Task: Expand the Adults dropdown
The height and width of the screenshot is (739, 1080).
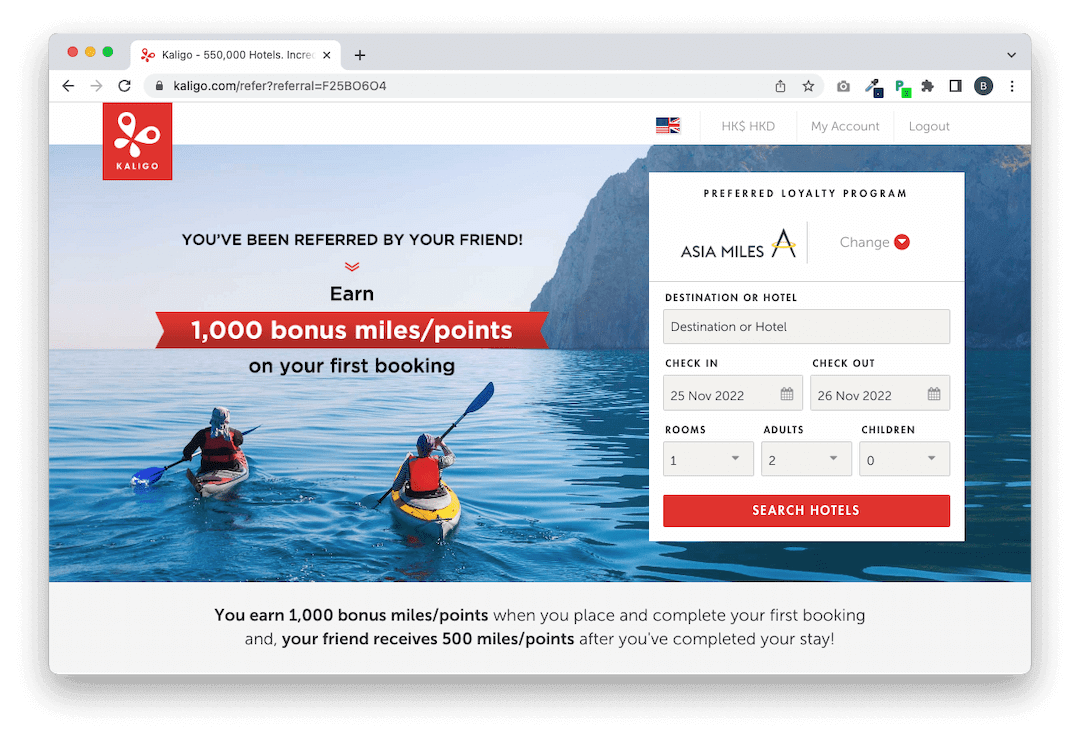Action: 806,459
